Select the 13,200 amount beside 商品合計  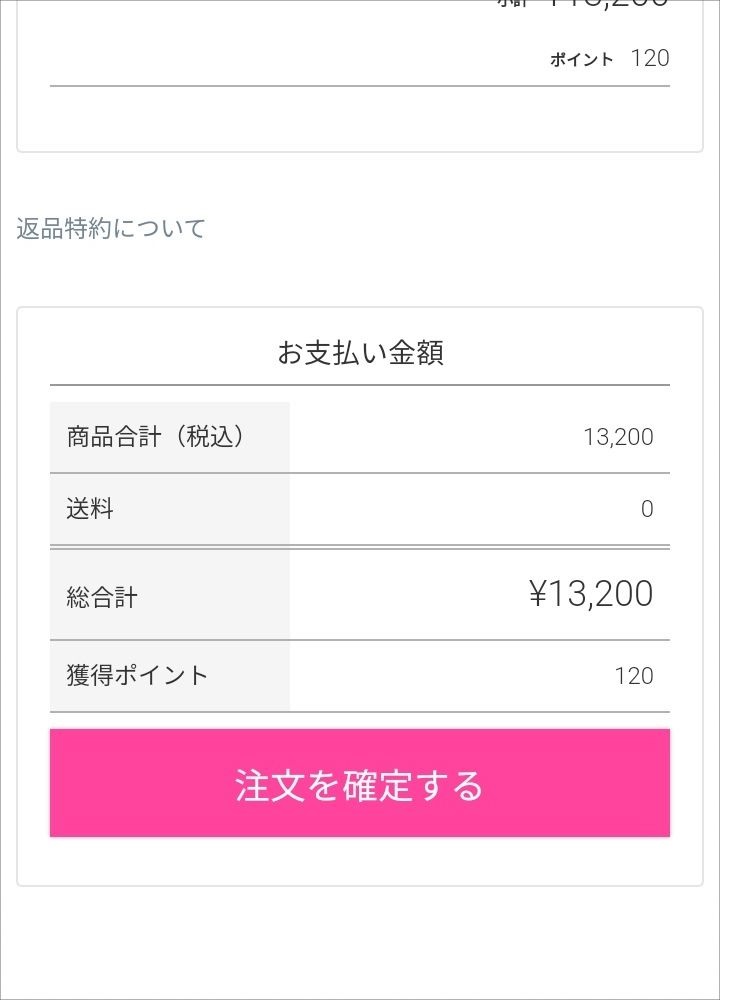click(x=618, y=437)
